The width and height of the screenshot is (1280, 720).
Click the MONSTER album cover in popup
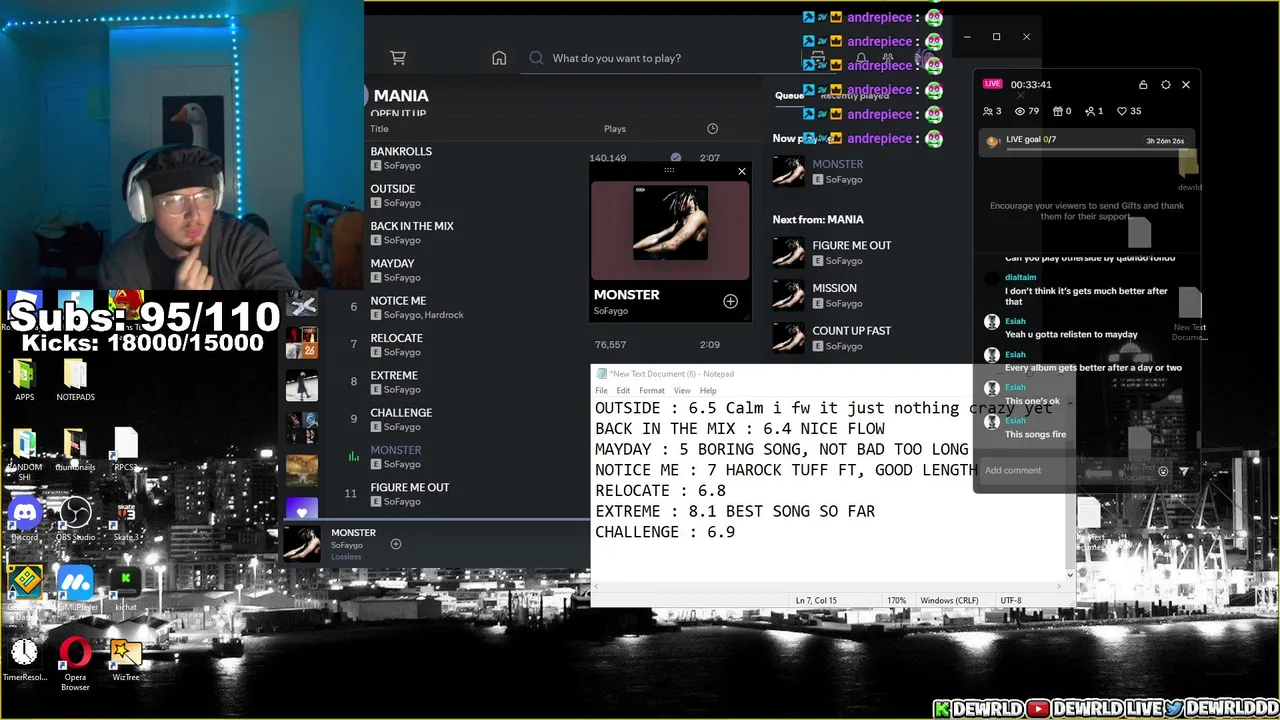pyautogui.click(x=670, y=223)
